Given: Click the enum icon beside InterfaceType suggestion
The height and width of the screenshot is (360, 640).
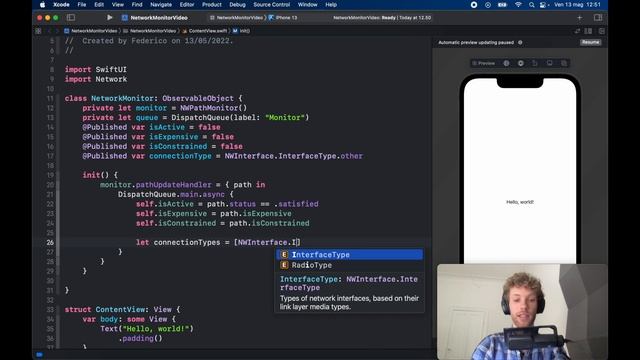Looking at the screenshot, I should pos(284,255).
